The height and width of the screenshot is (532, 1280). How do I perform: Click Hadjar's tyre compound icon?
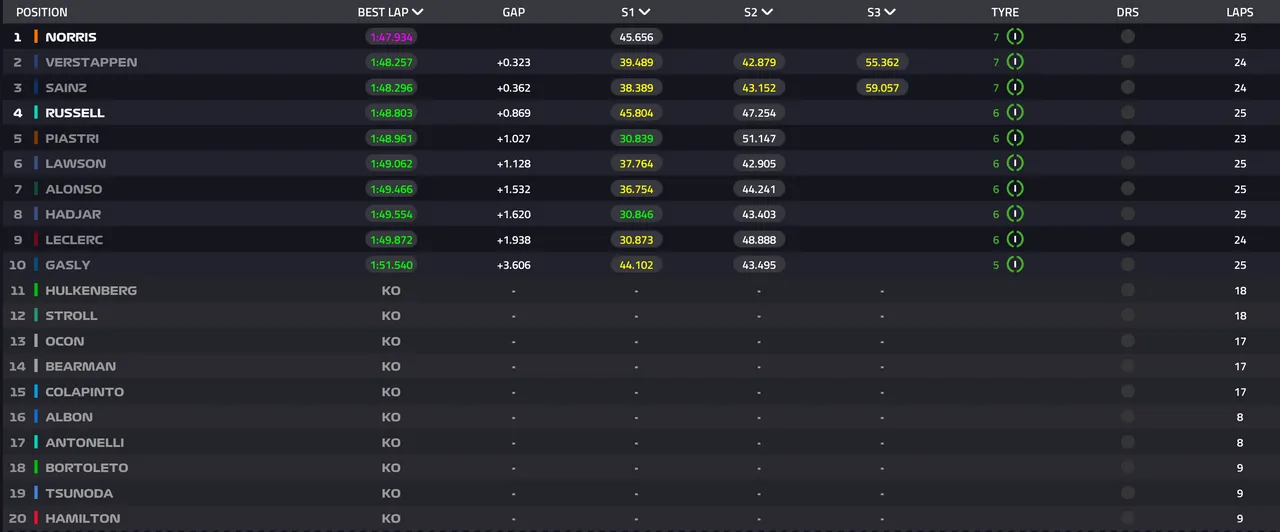click(x=1015, y=214)
